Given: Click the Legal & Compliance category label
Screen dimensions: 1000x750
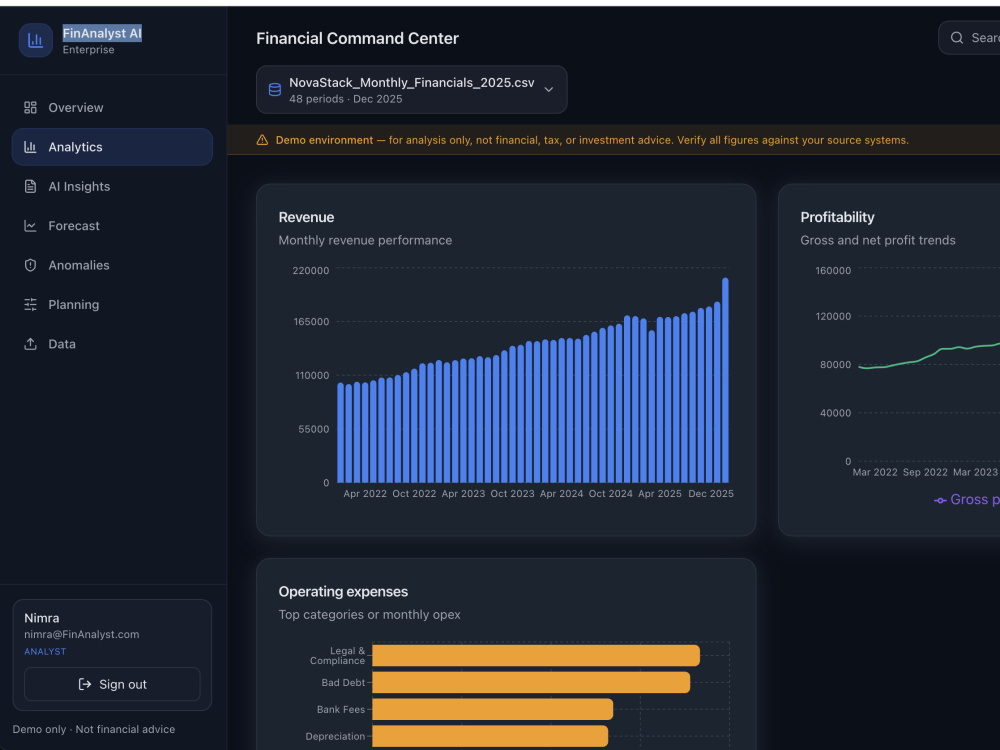Looking at the screenshot, I should pos(337,656).
